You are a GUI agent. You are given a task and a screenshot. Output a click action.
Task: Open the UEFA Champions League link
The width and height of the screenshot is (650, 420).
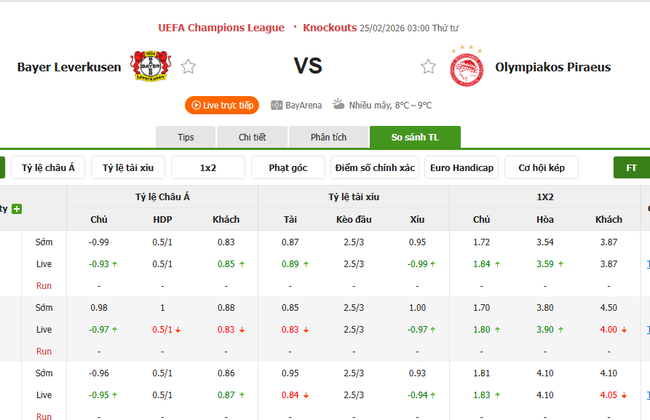tap(221, 28)
